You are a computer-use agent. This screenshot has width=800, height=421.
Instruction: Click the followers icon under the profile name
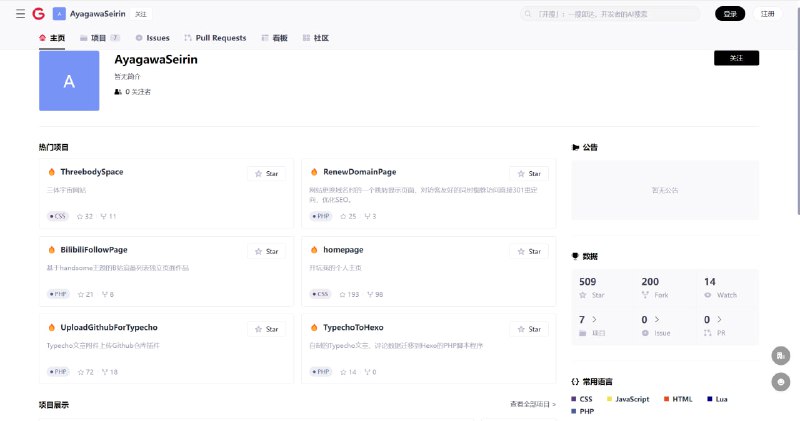[118, 92]
